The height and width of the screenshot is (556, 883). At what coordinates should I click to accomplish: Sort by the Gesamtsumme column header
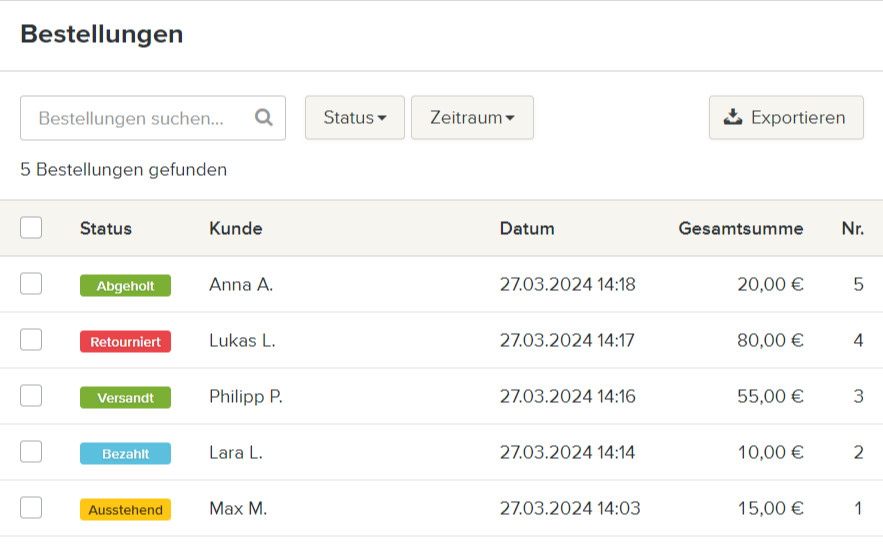(740, 228)
